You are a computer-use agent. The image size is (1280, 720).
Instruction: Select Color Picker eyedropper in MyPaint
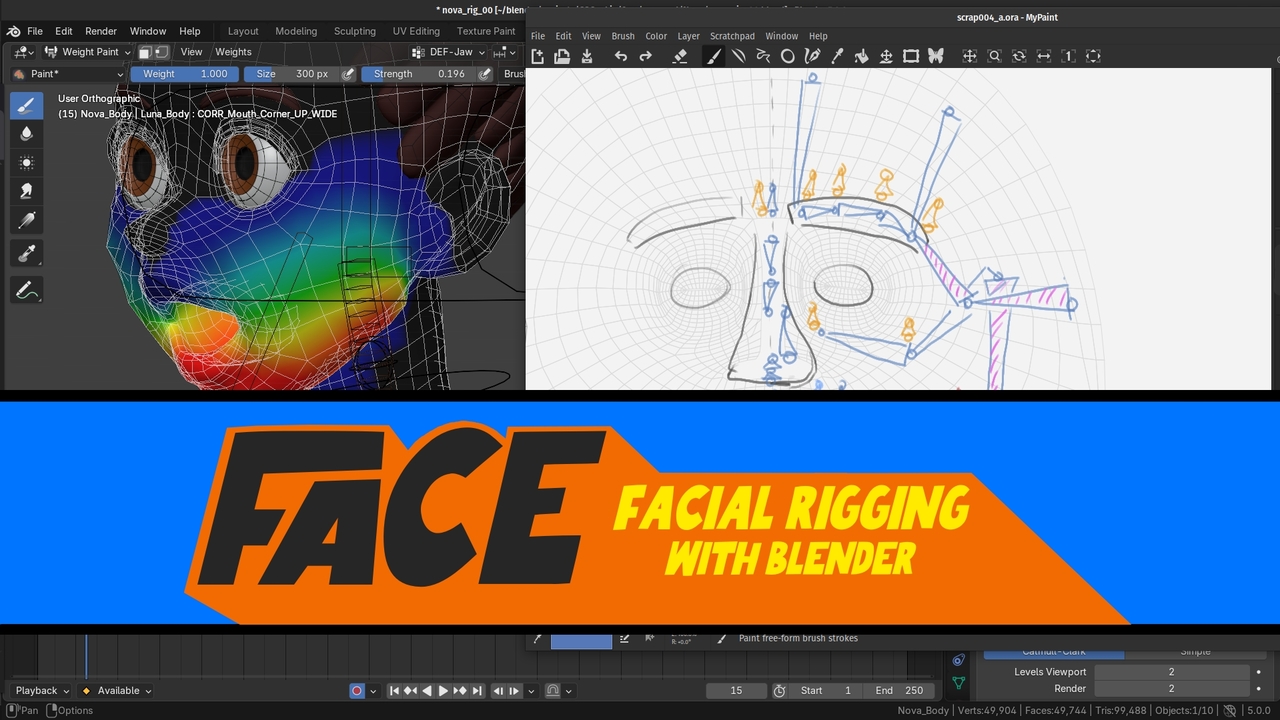[x=837, y=56]
